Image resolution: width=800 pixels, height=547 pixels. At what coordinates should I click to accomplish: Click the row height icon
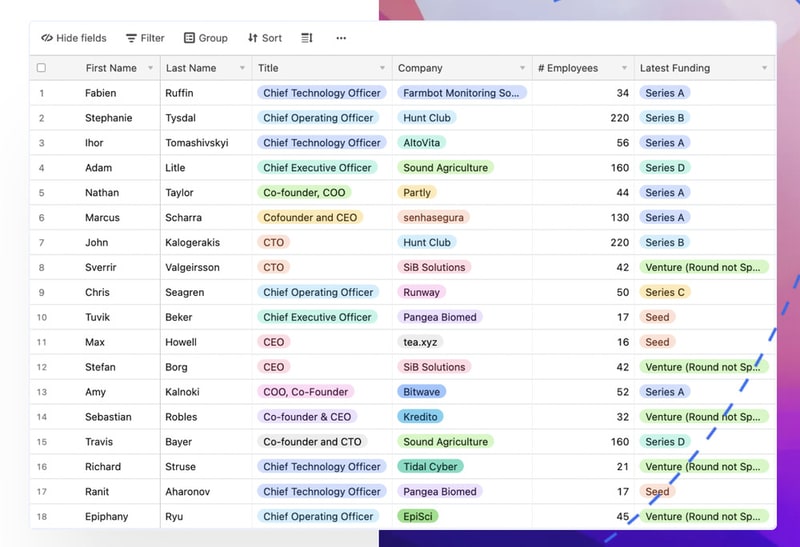307,38
